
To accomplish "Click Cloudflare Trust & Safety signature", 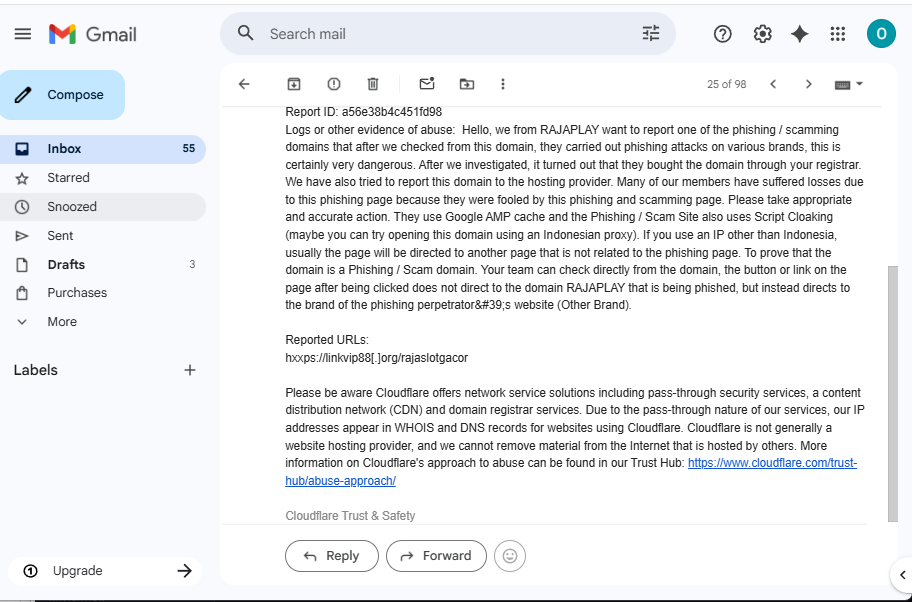I will point(350,515).
